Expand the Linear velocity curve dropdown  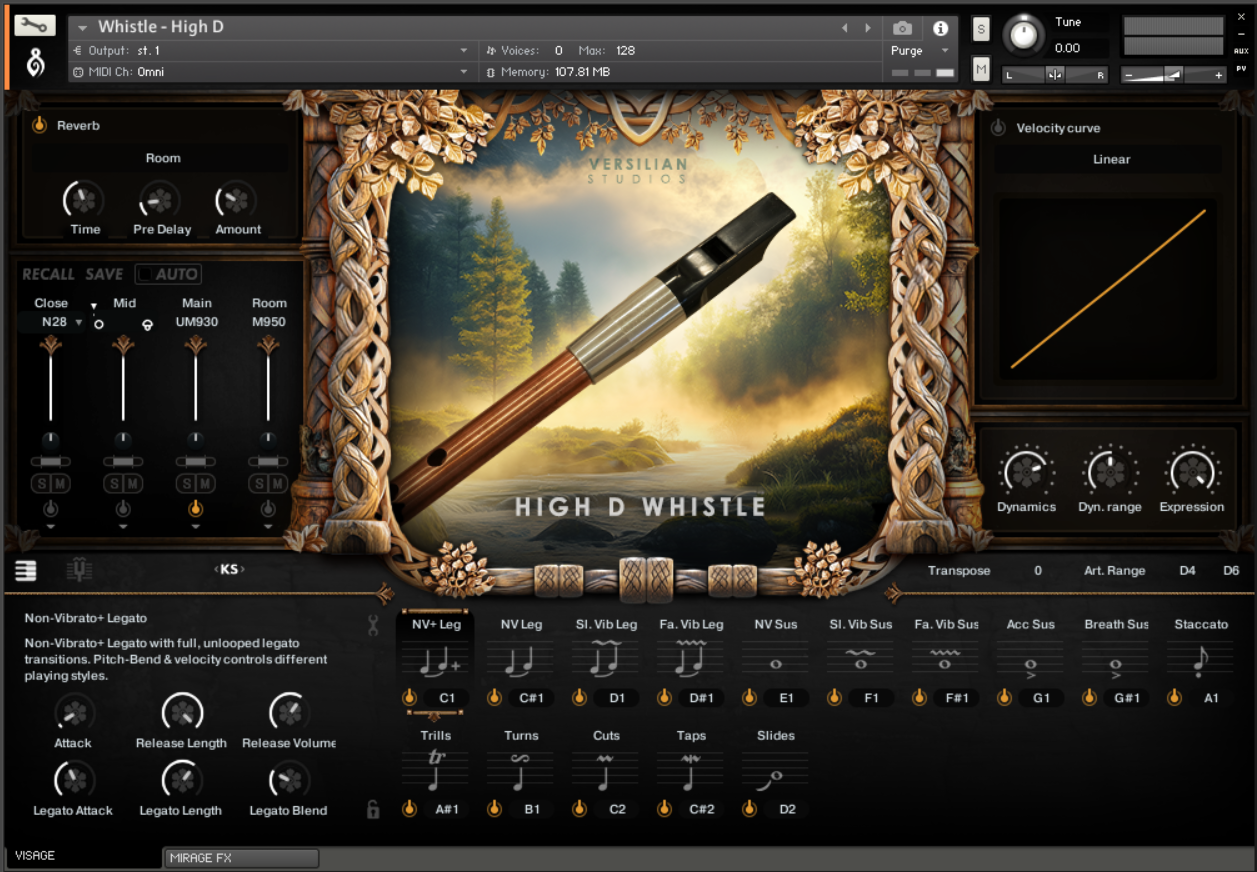pos(1110,159)
